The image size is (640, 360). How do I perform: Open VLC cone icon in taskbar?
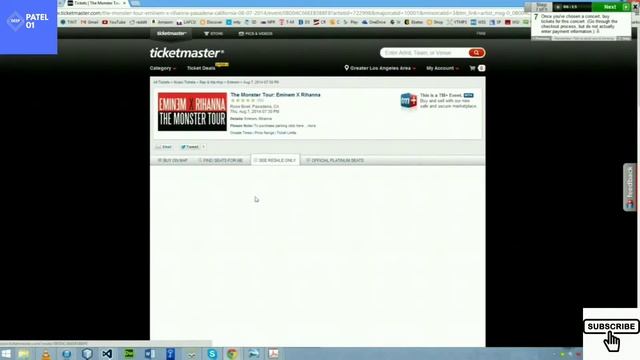pos(46,354)
